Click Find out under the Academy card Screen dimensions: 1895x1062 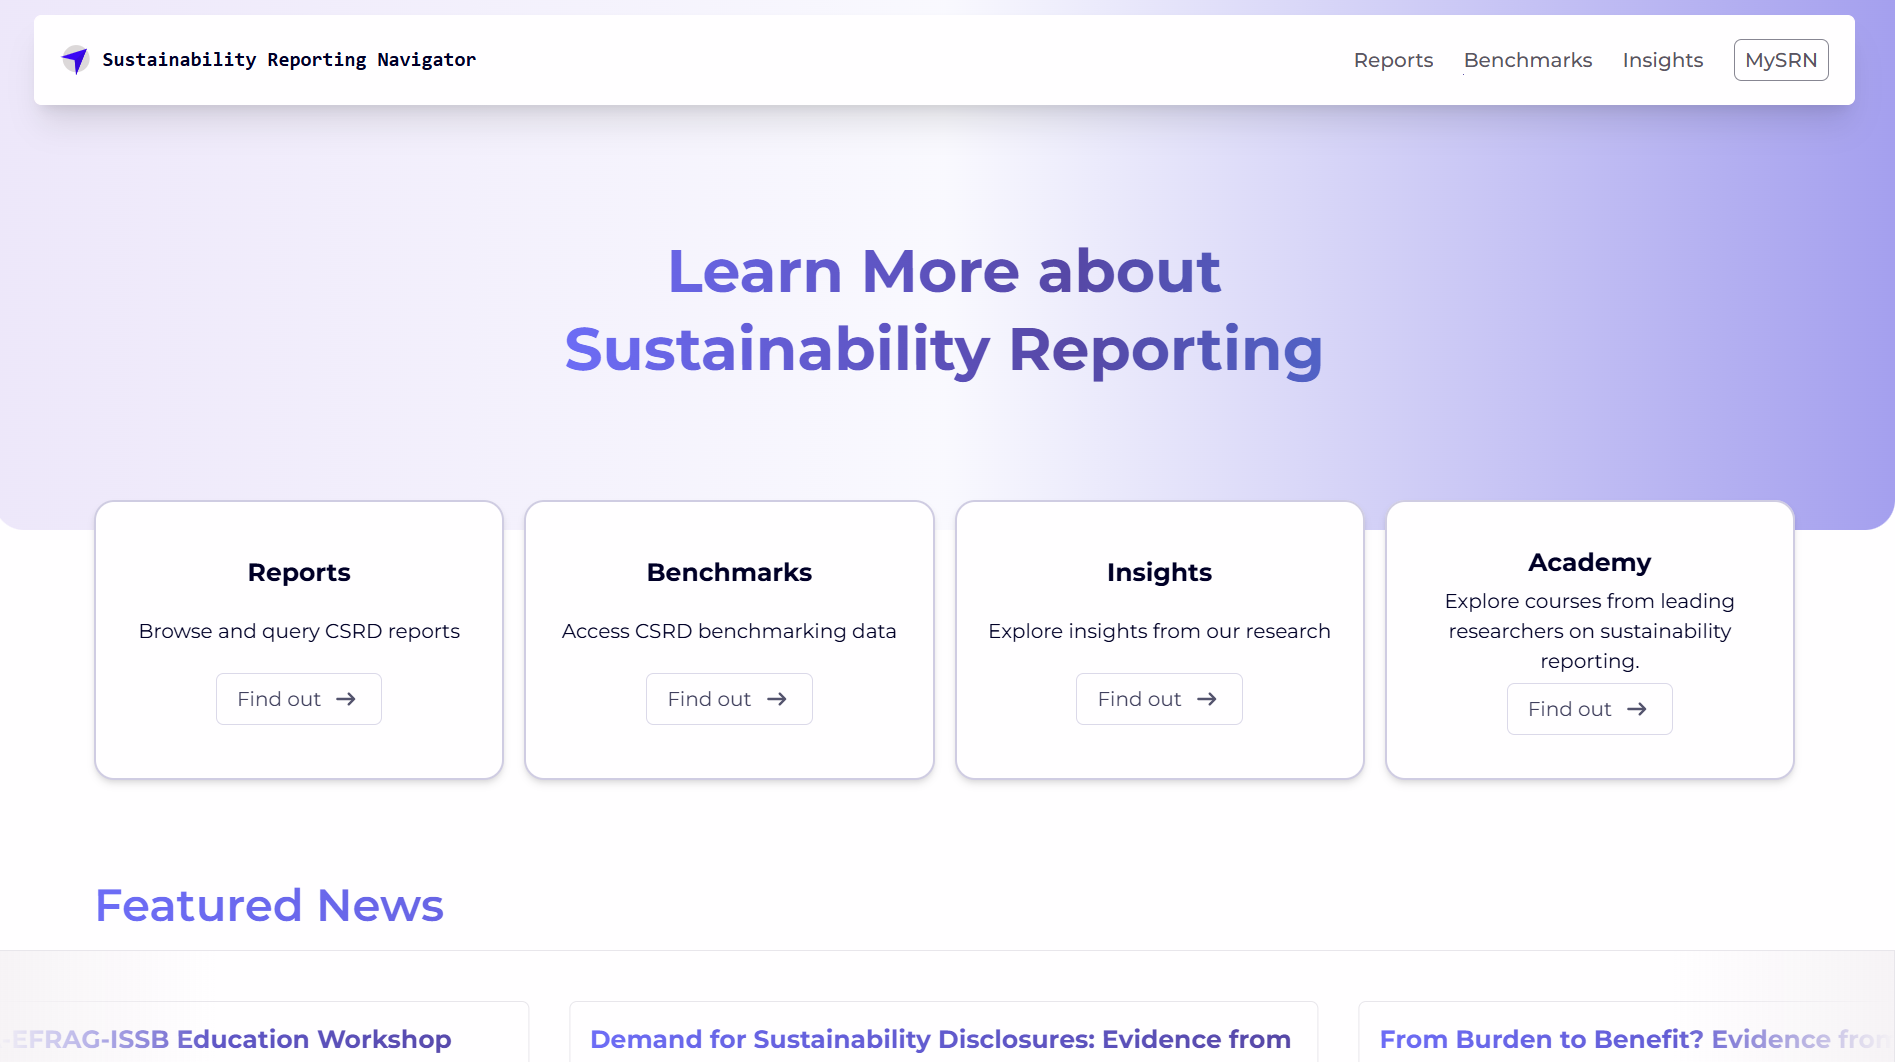point(1588,708)
